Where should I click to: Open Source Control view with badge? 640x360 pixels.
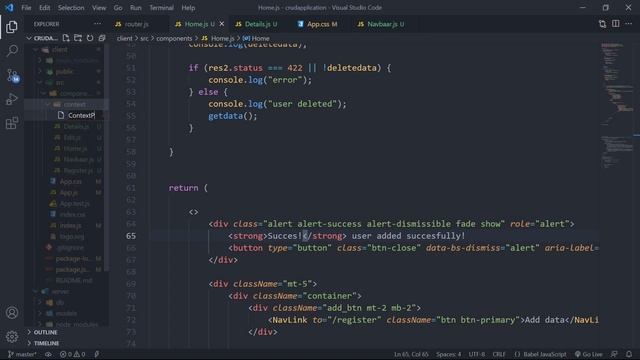coord(13,76)
